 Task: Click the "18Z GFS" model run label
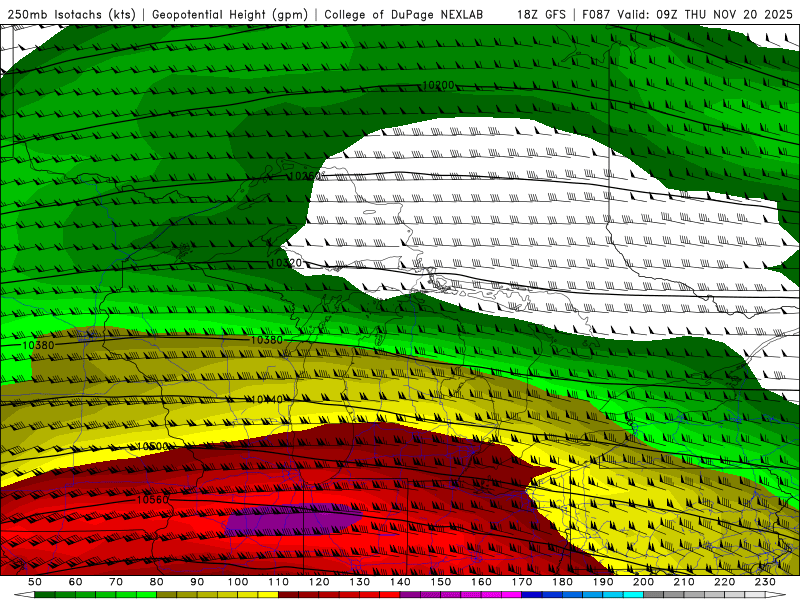click(541, 14)
